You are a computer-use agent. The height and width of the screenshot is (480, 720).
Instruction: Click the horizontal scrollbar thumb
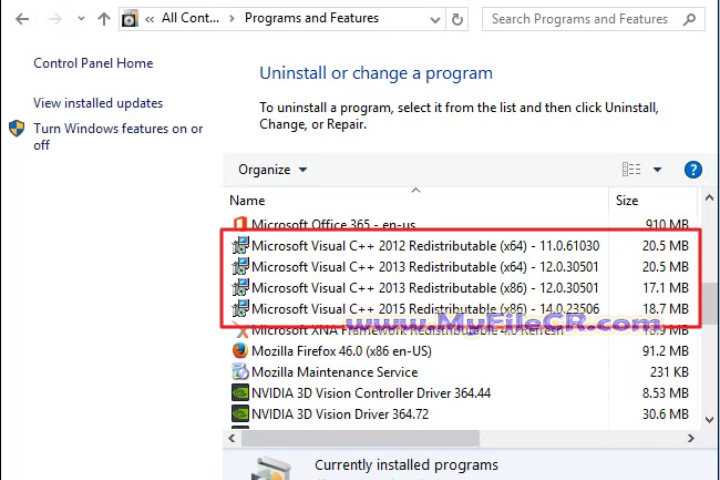[360, 438]
